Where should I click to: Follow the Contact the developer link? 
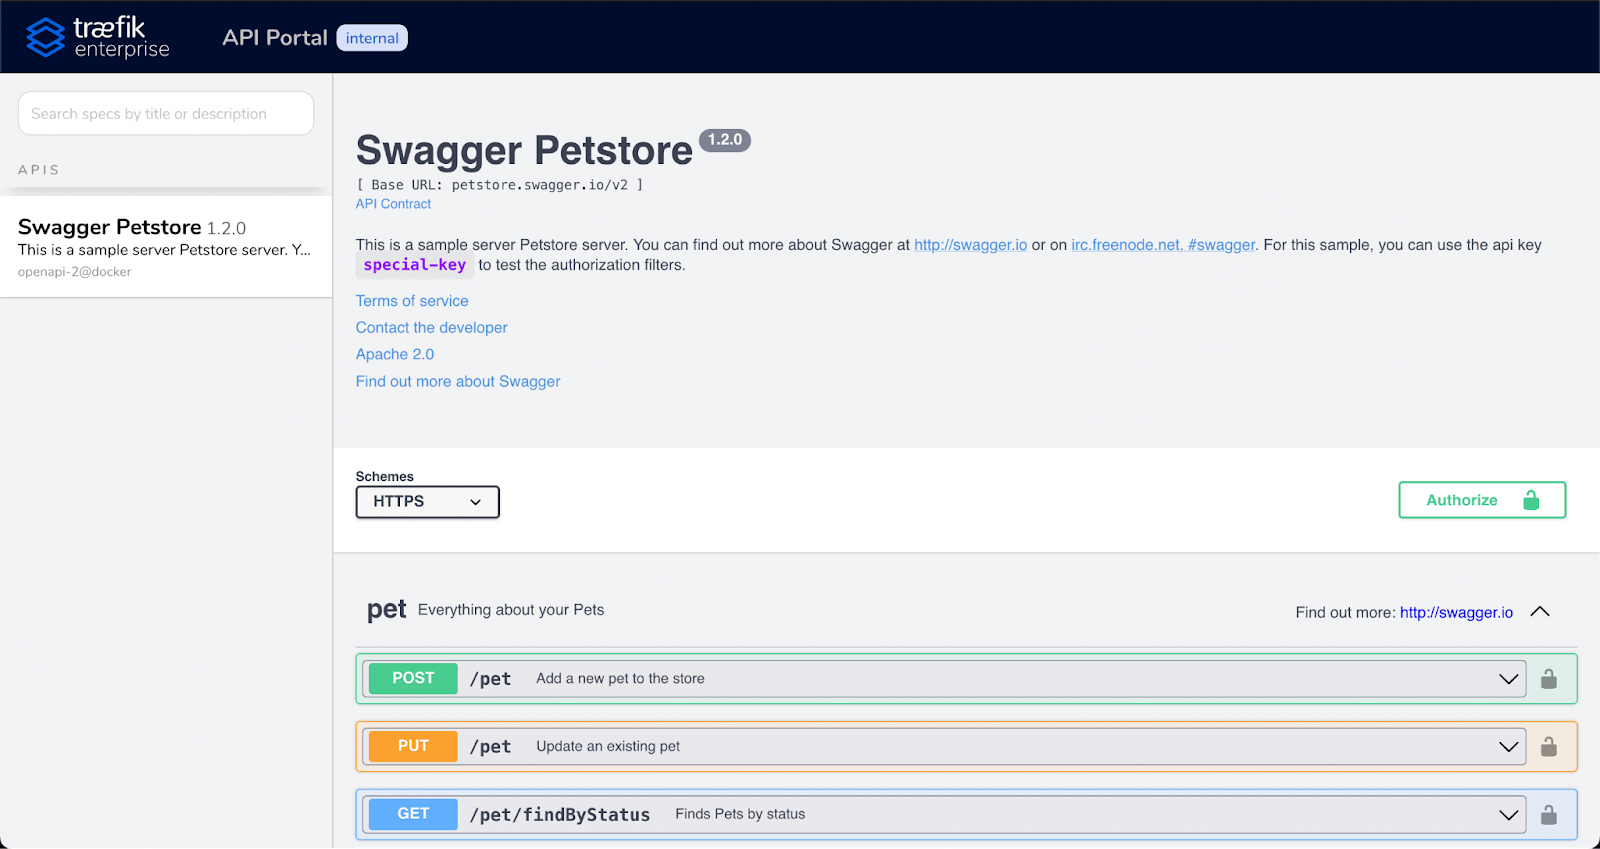[432, 328]
